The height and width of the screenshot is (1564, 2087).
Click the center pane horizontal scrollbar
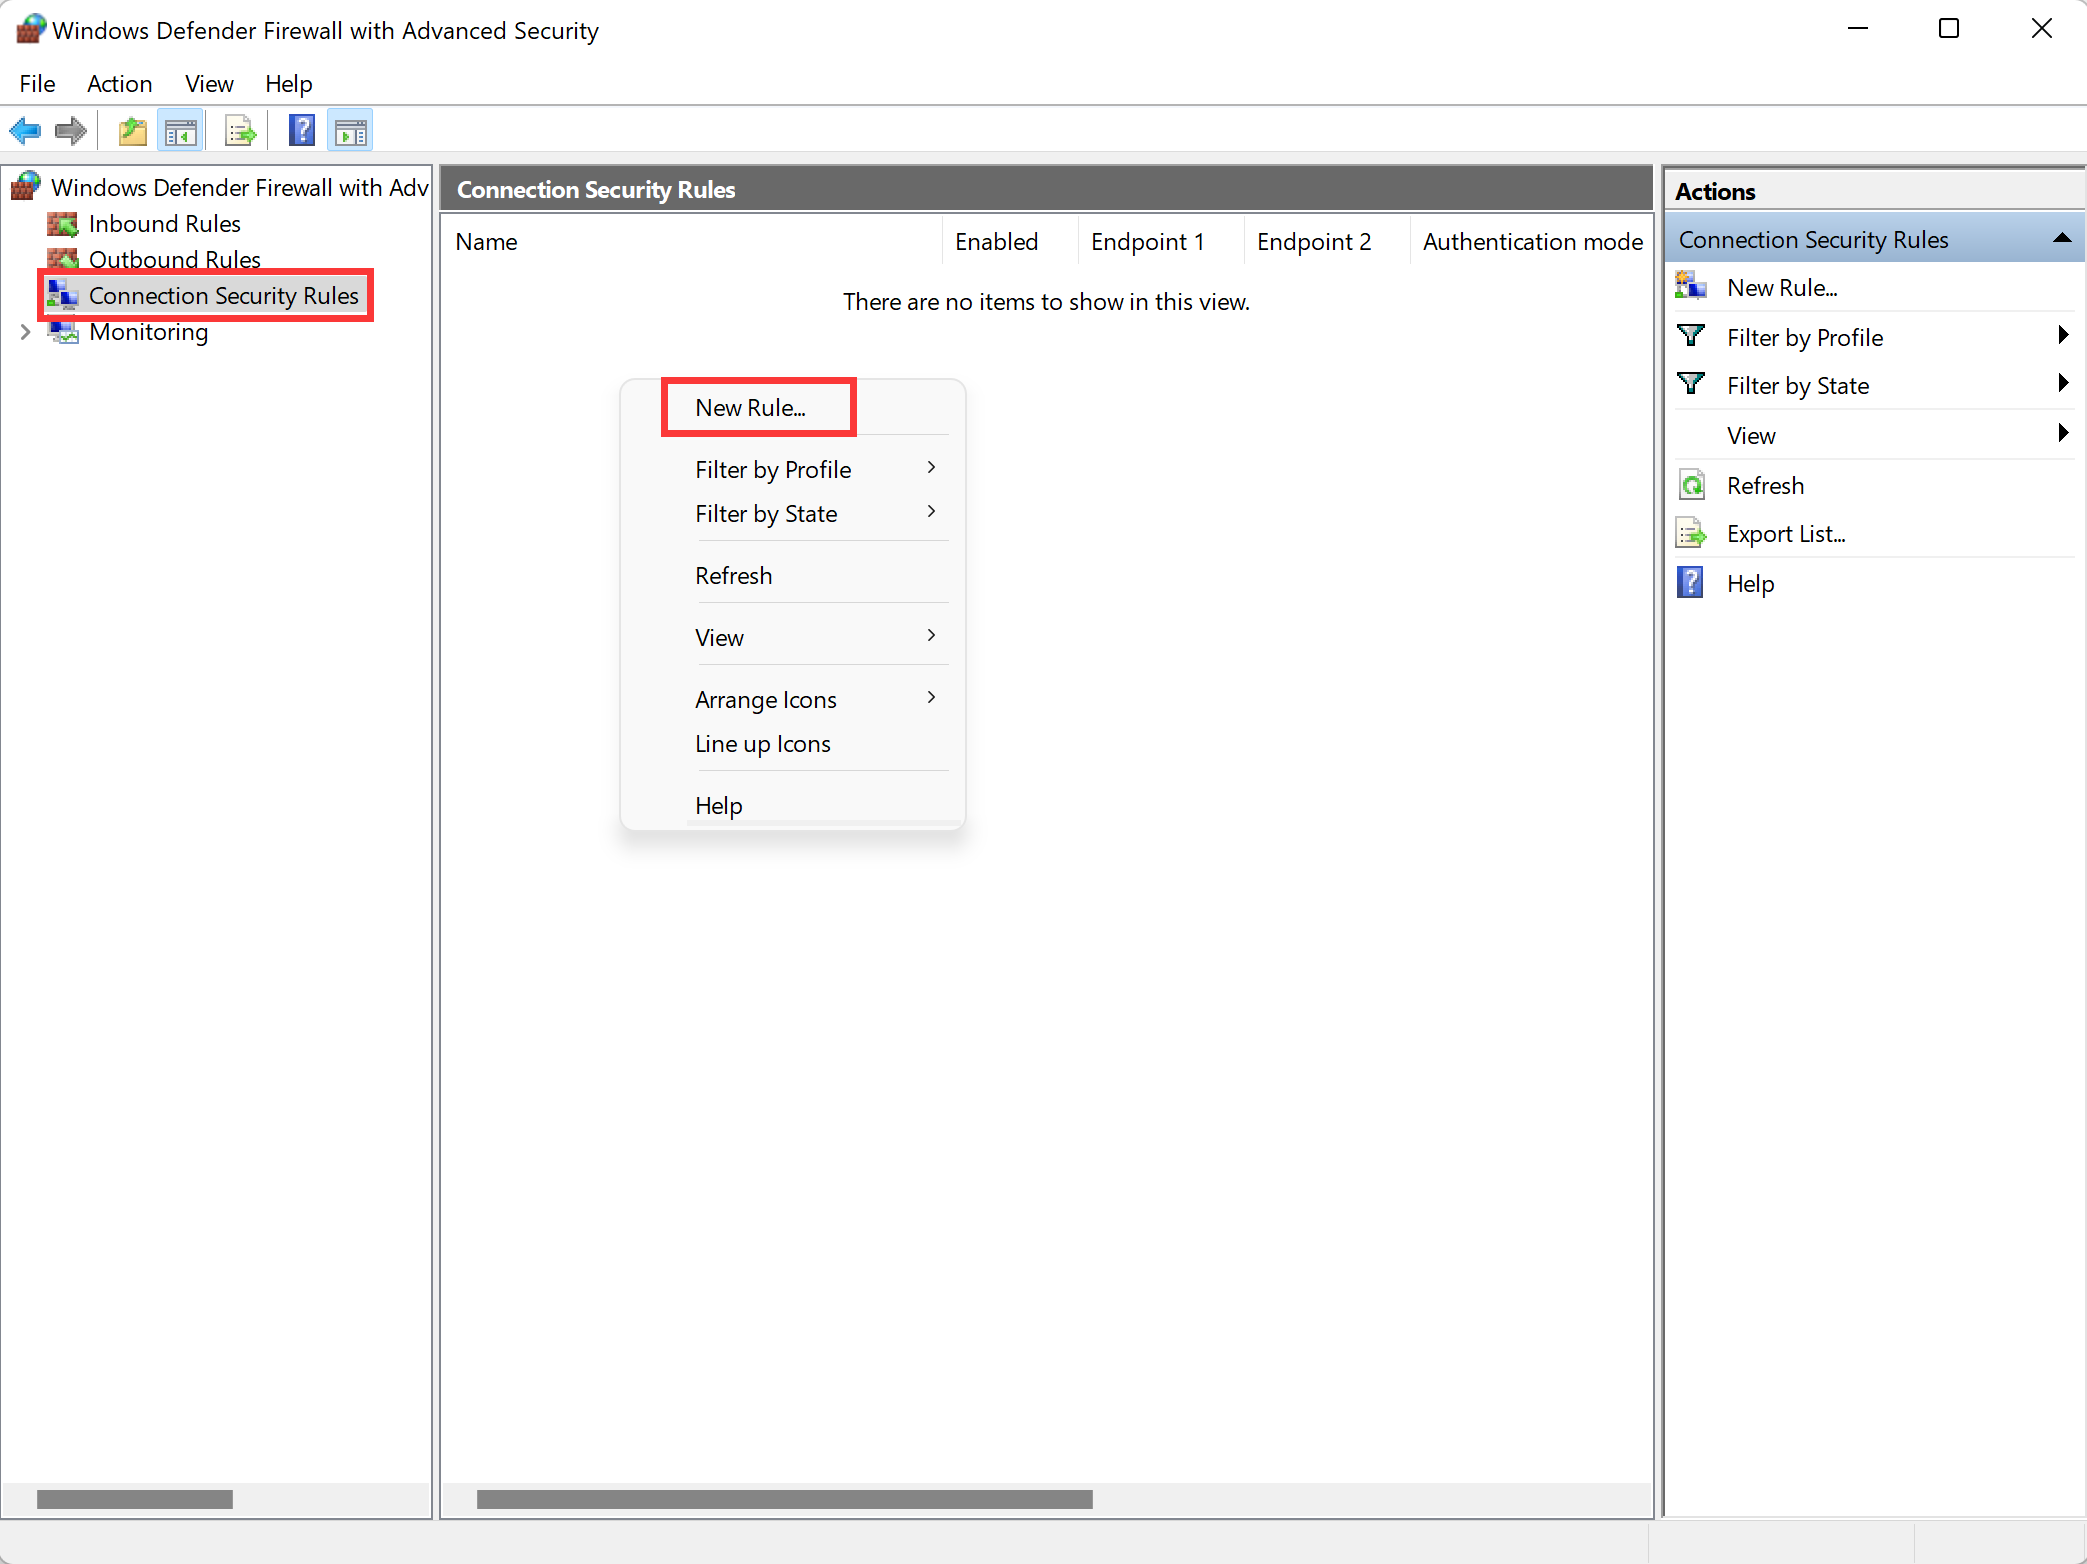click(784, 1499)
